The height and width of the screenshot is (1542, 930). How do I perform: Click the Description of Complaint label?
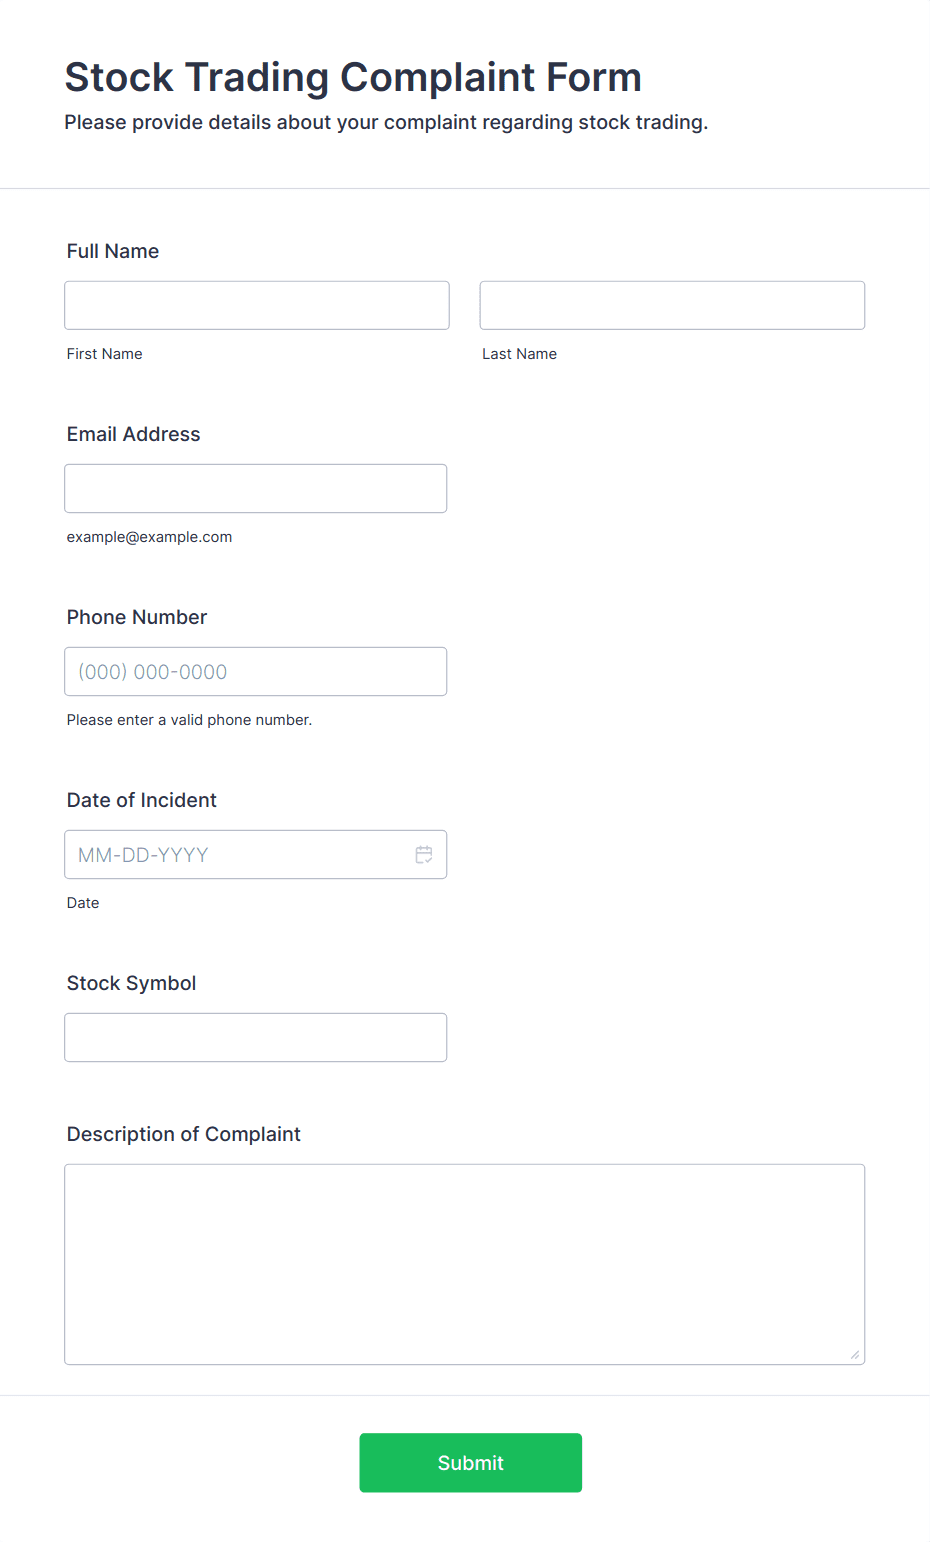click(184, 1134)
